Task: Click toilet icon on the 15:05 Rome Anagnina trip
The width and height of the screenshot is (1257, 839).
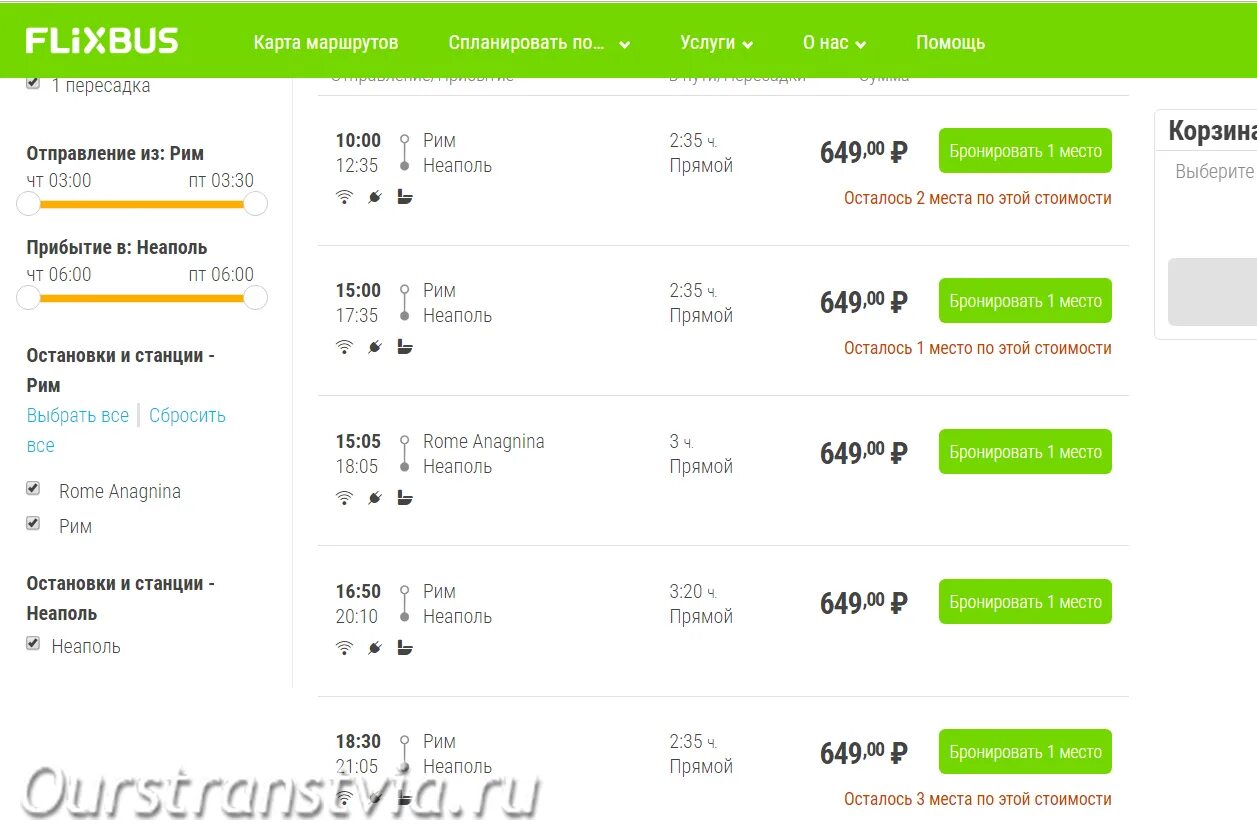Action: [405, 498]
